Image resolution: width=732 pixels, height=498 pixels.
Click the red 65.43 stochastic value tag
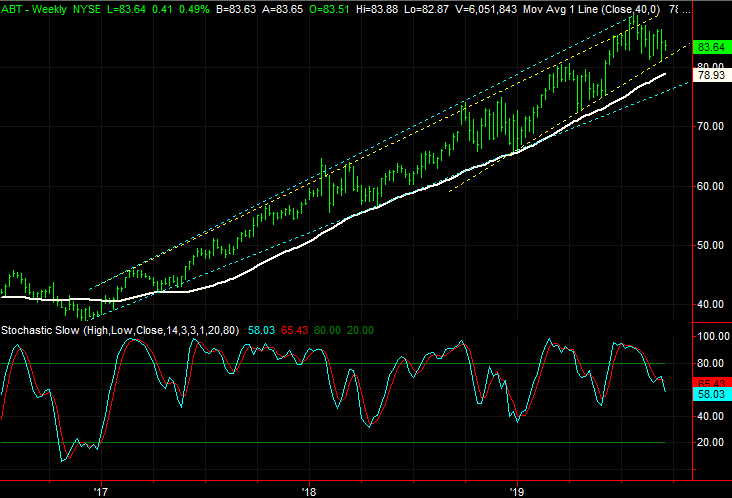[711, 383]
